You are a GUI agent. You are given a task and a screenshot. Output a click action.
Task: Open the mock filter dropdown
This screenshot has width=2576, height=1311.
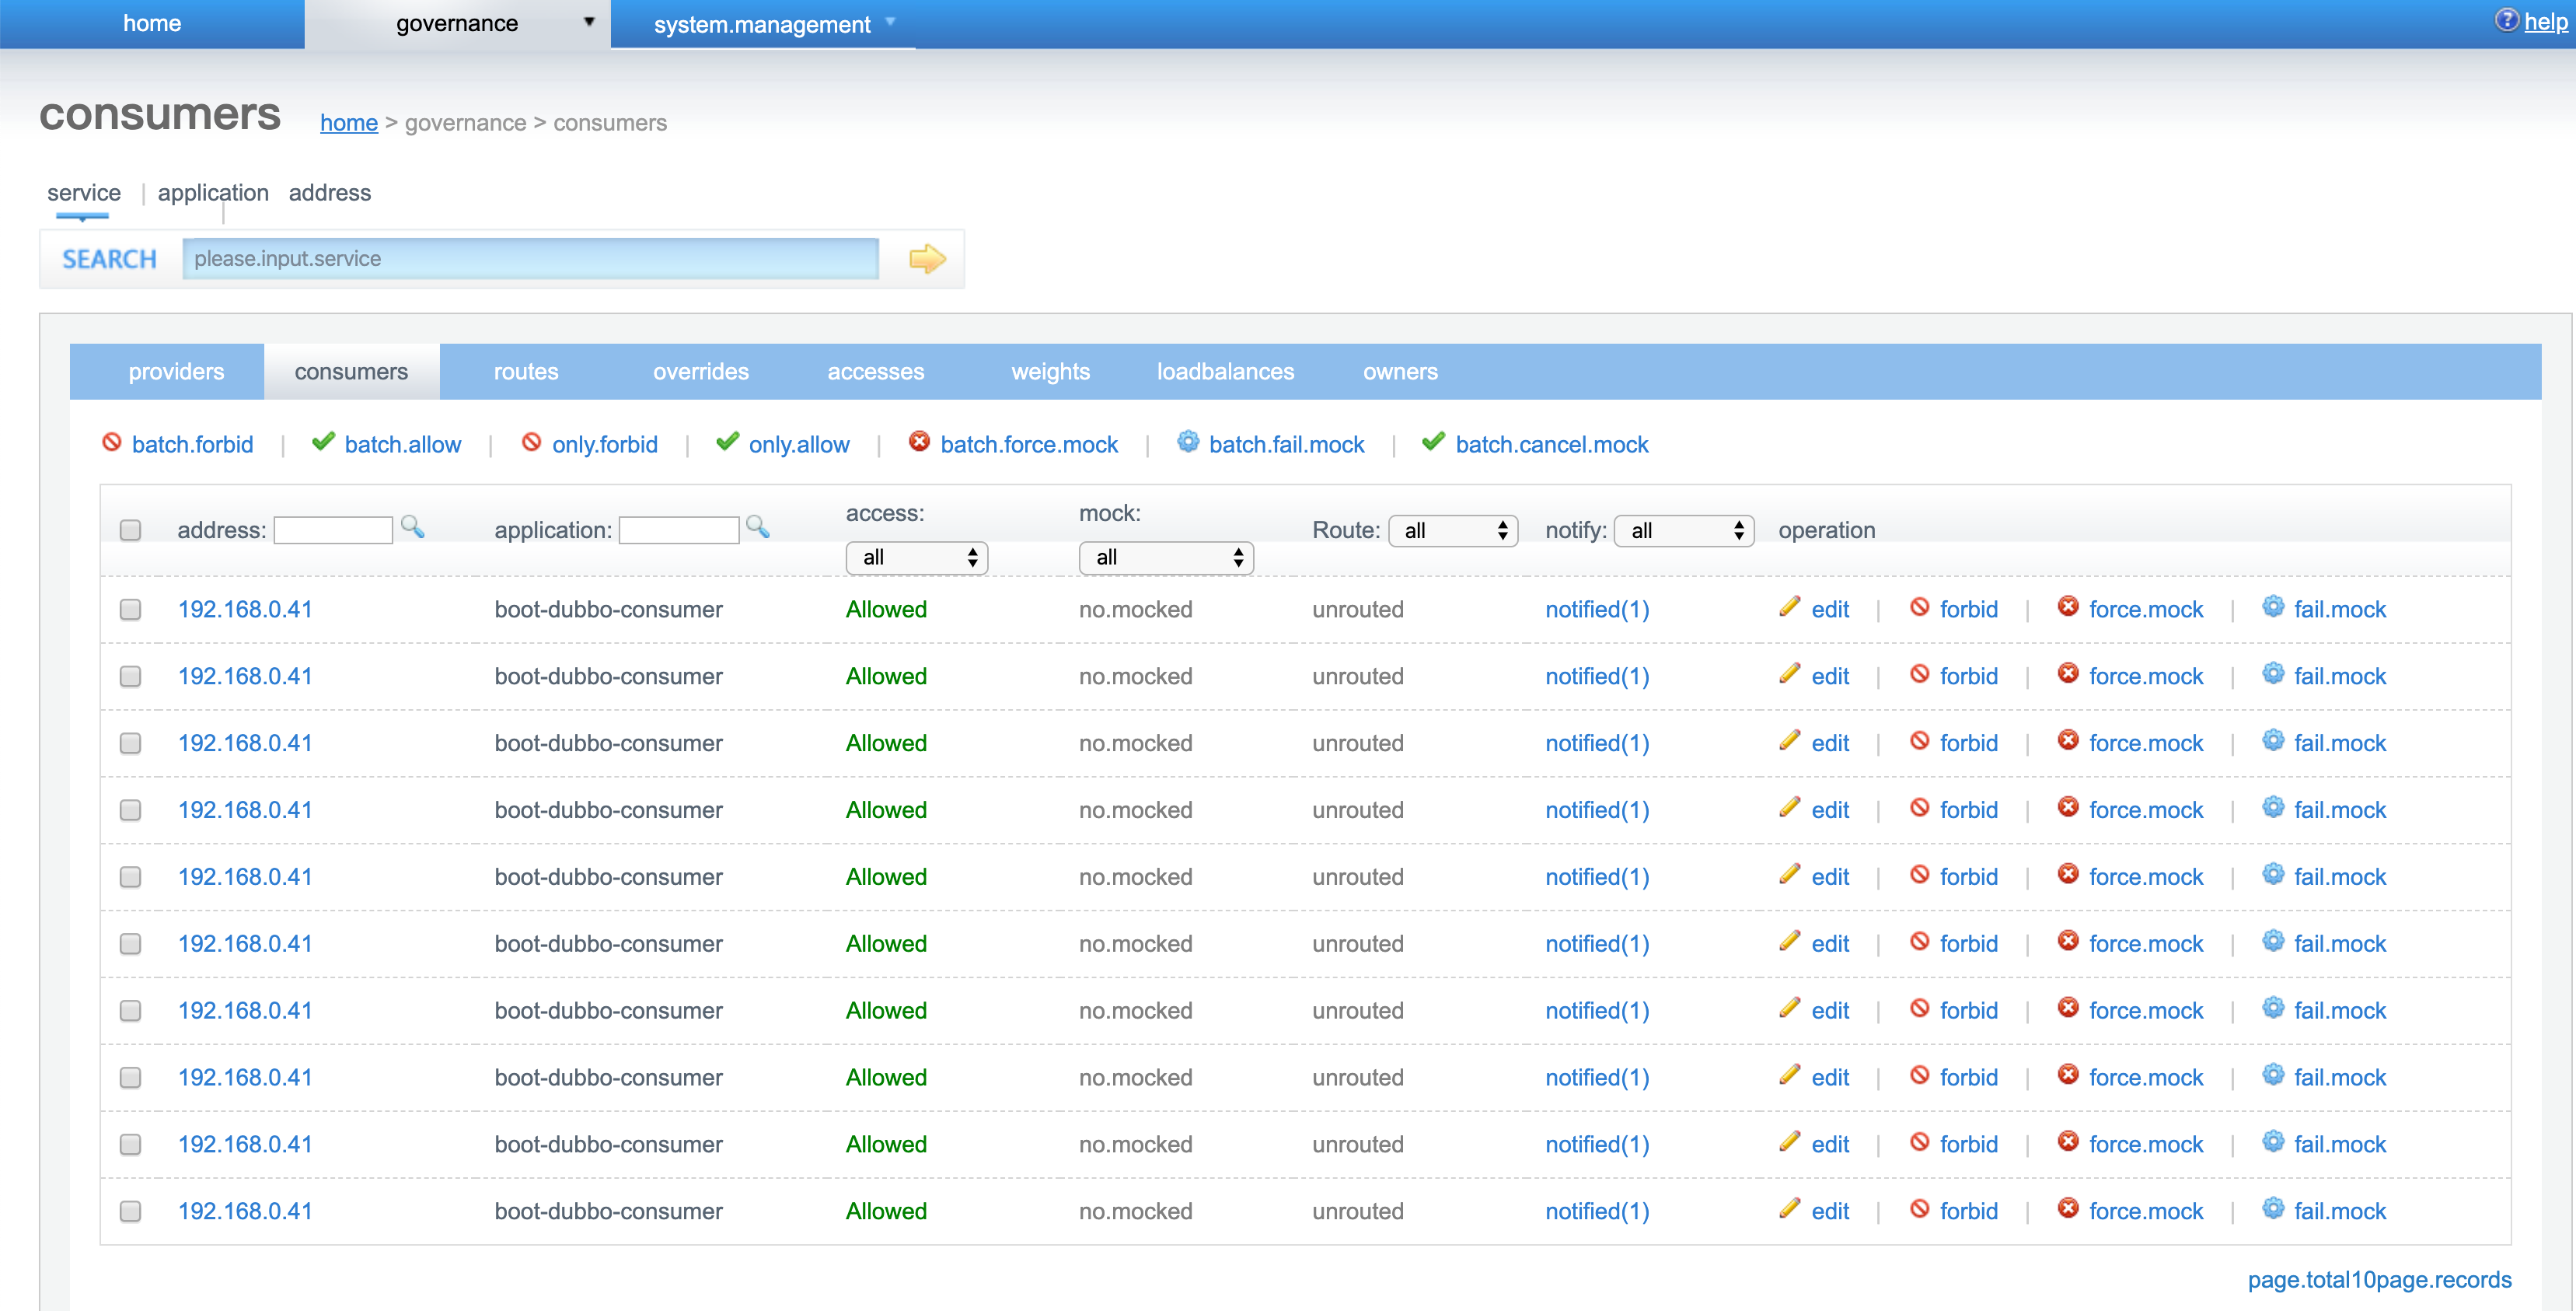click(1166, 558)
